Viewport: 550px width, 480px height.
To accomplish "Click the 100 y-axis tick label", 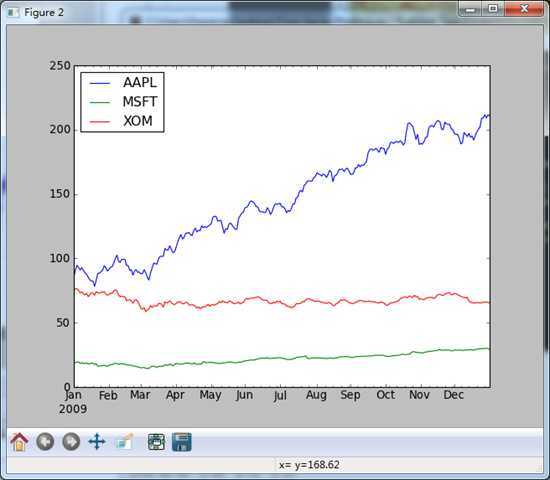I will [x=60, y=259].
